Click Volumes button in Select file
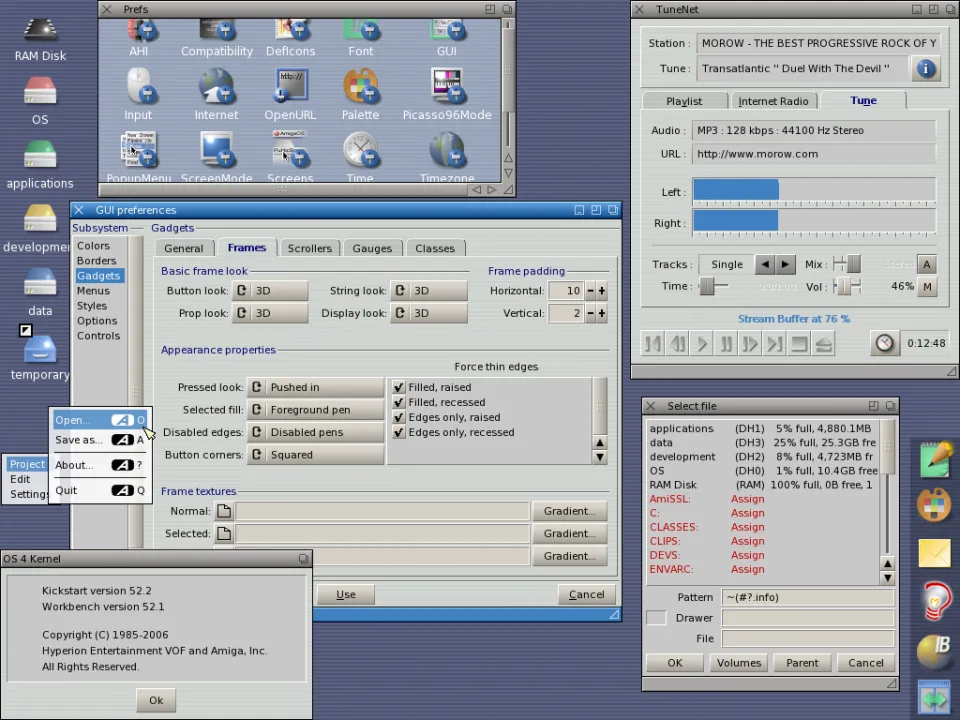 739,663
